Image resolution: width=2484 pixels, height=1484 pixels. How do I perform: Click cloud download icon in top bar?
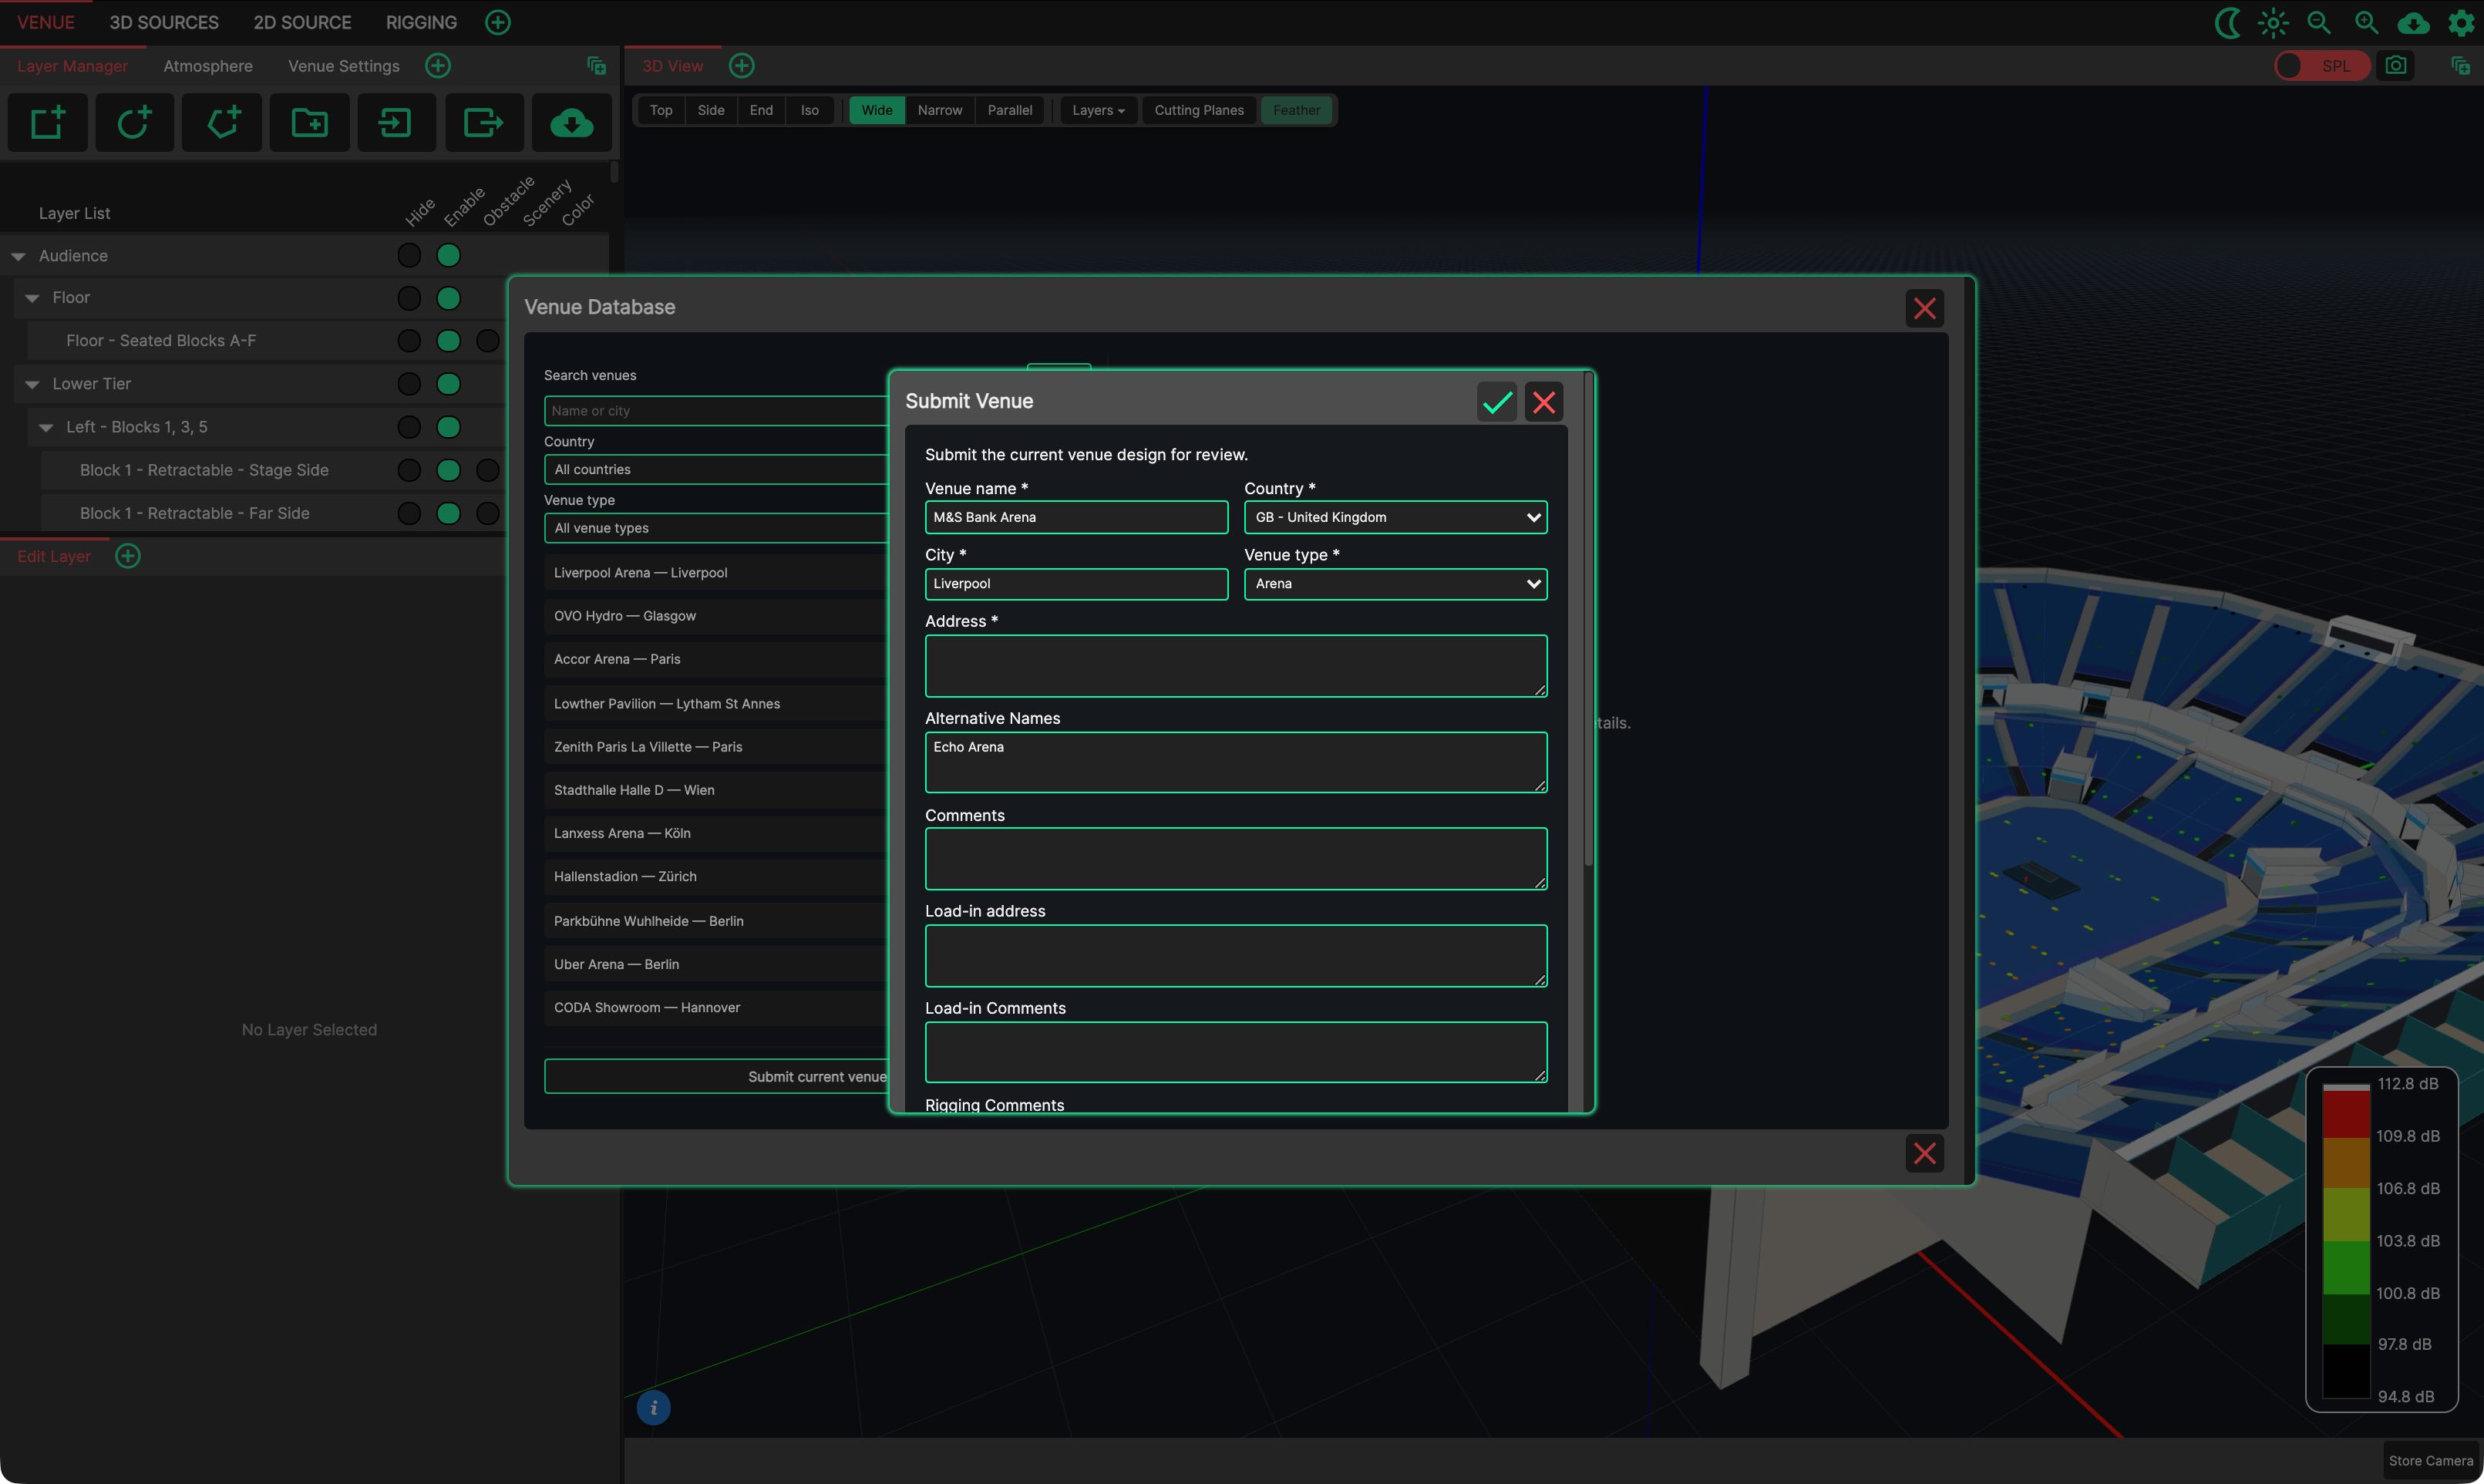2413,22
